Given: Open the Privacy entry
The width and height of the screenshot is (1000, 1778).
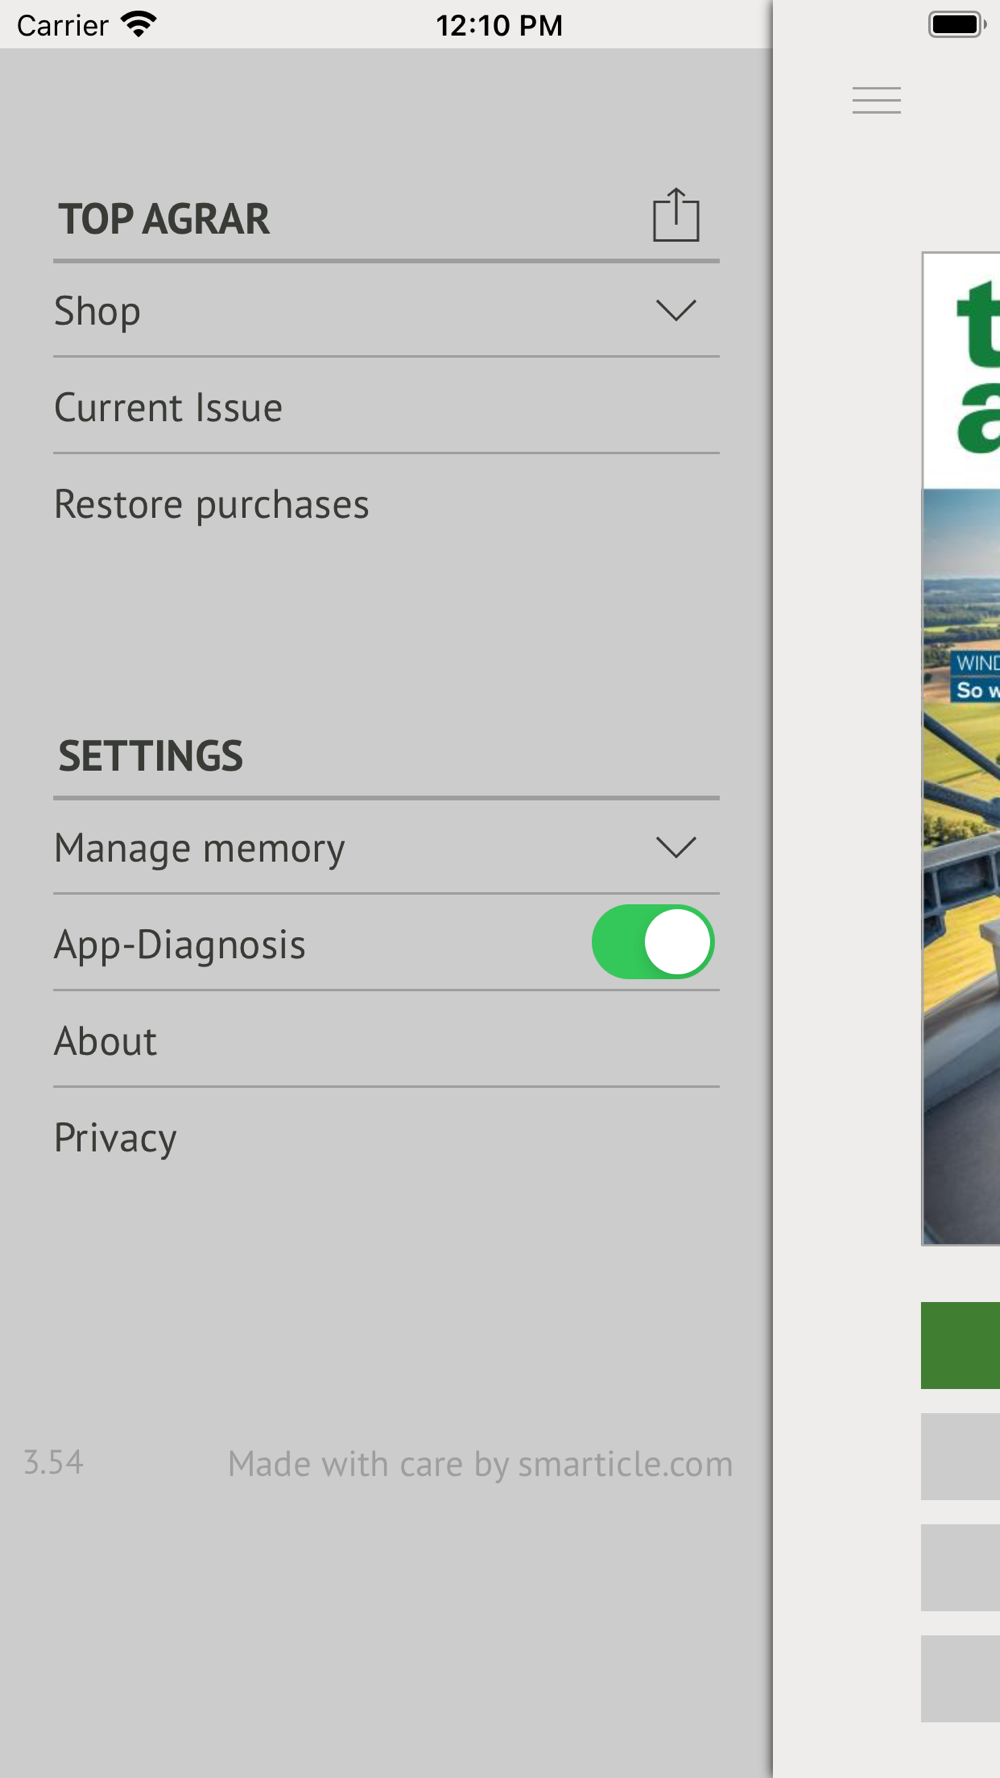Looking at the screenshot, I should pyautogui.click(x=386, y=1138).
